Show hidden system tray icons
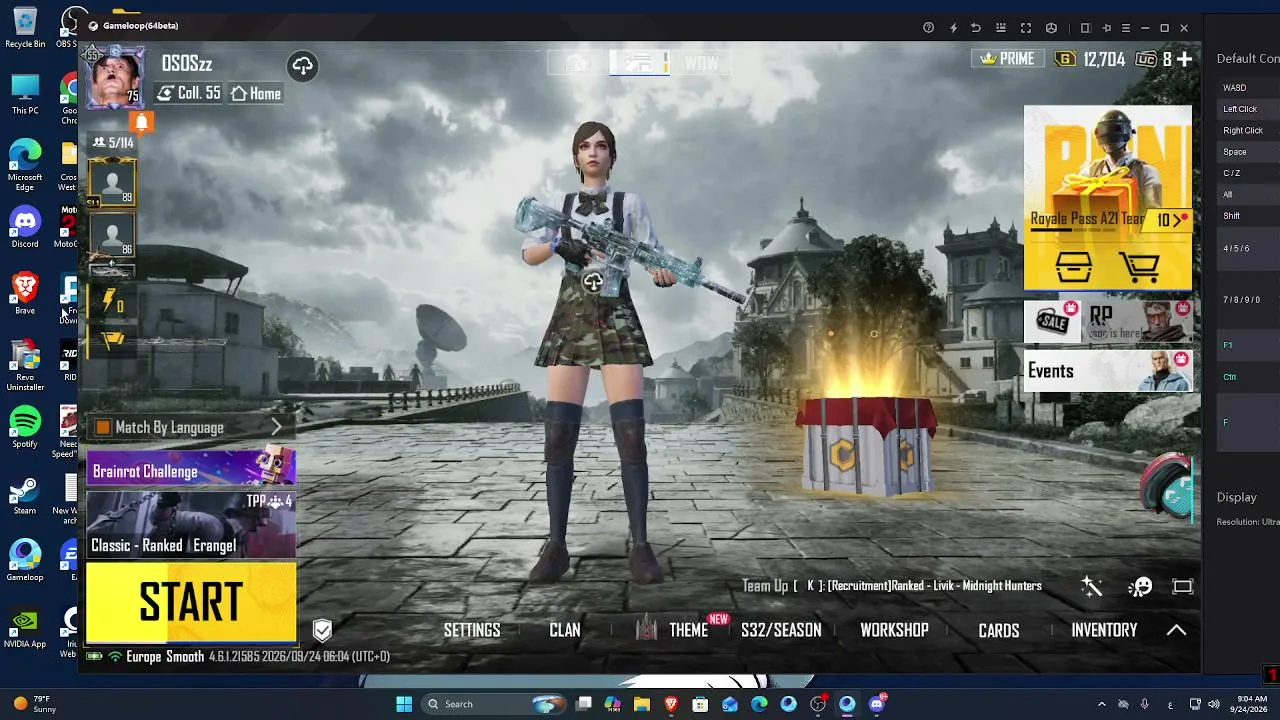 coord(1102,704)
